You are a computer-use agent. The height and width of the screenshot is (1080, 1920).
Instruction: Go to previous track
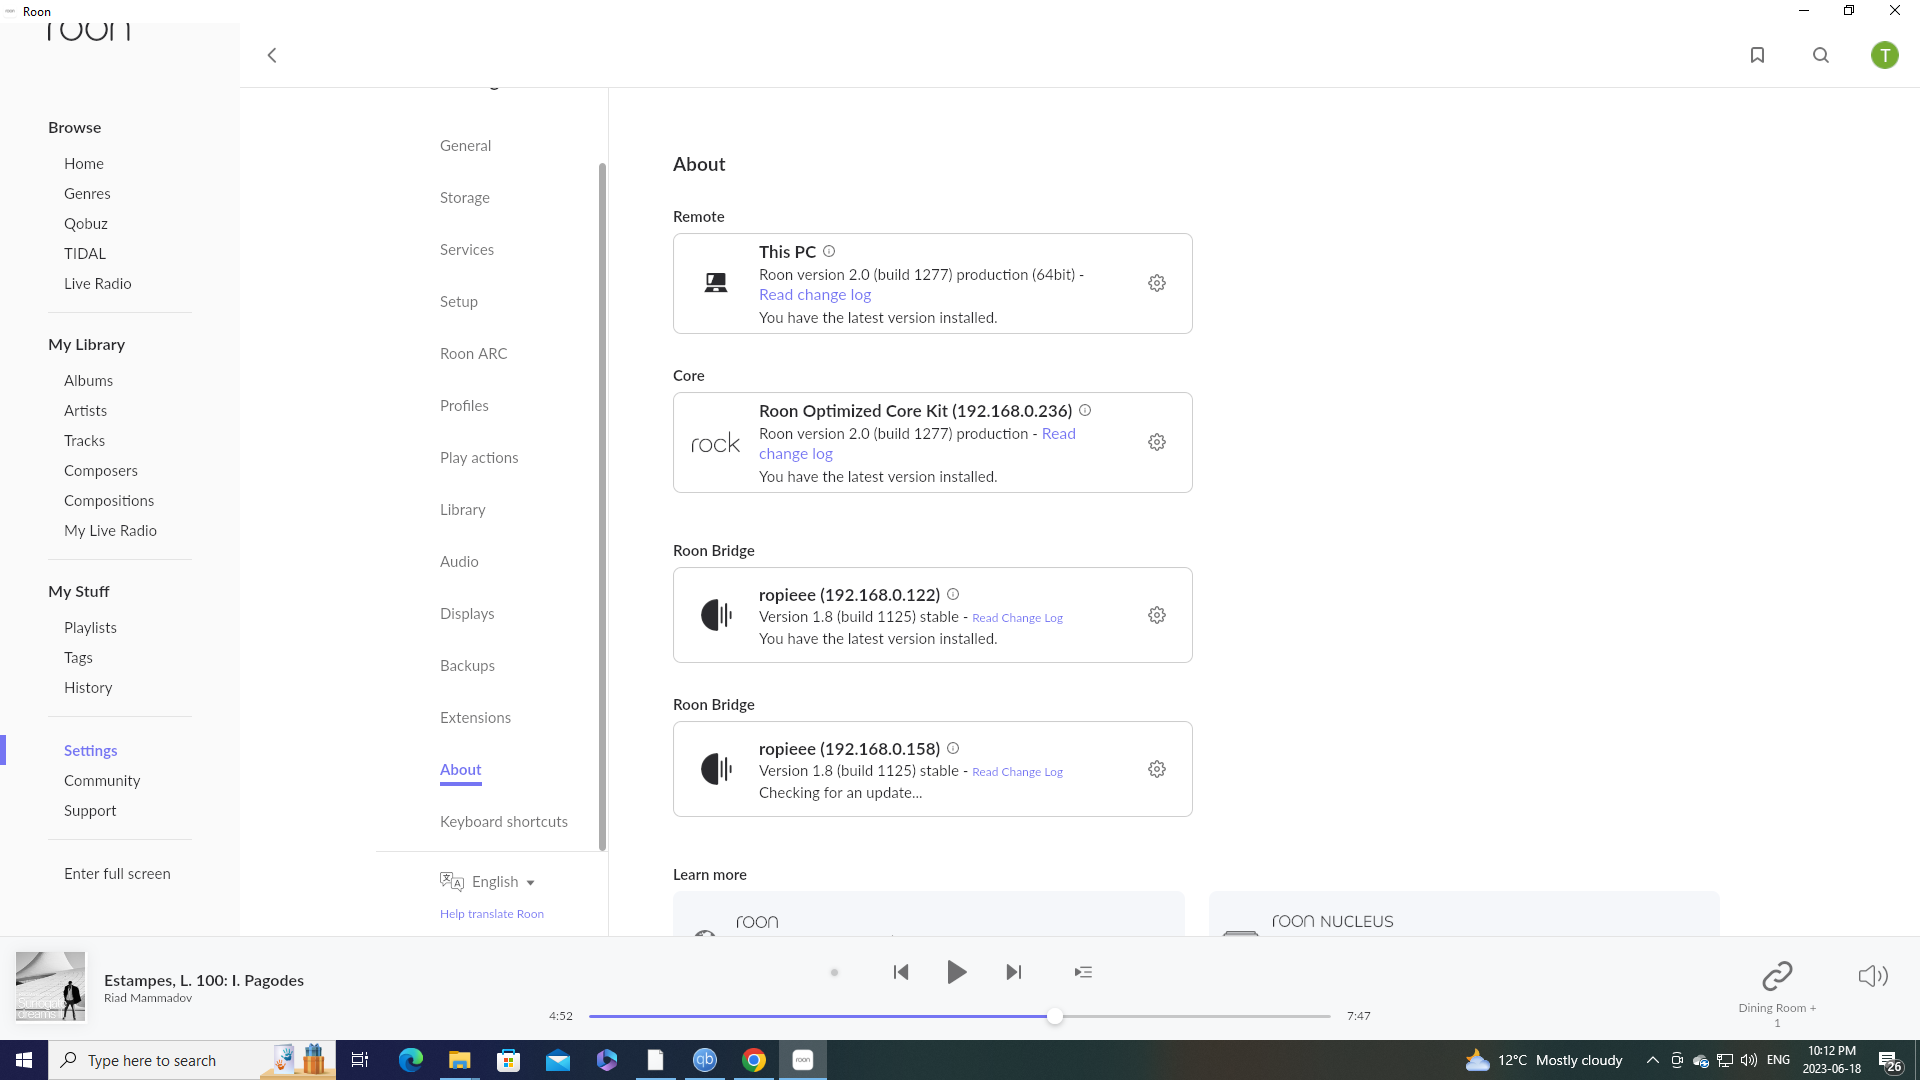click(900, 972)
